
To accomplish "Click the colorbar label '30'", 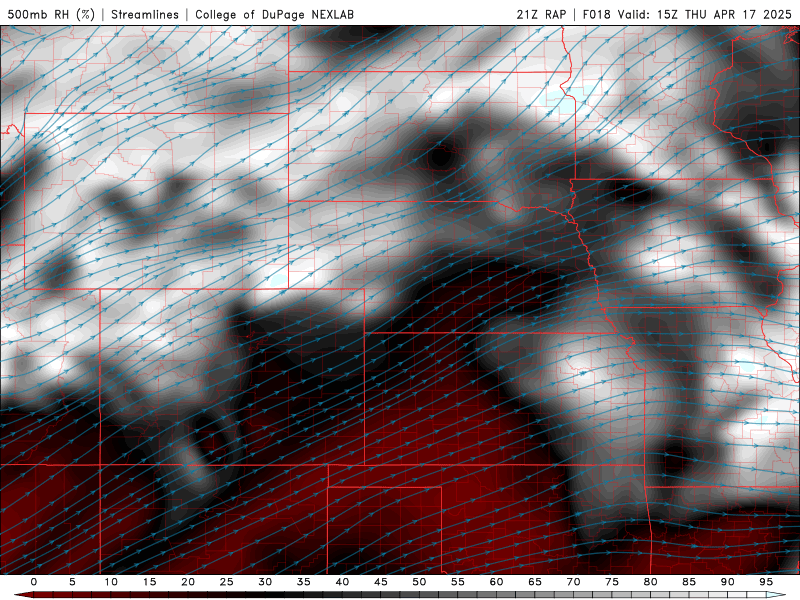I will pyautogui.click(x=265, y=582).
